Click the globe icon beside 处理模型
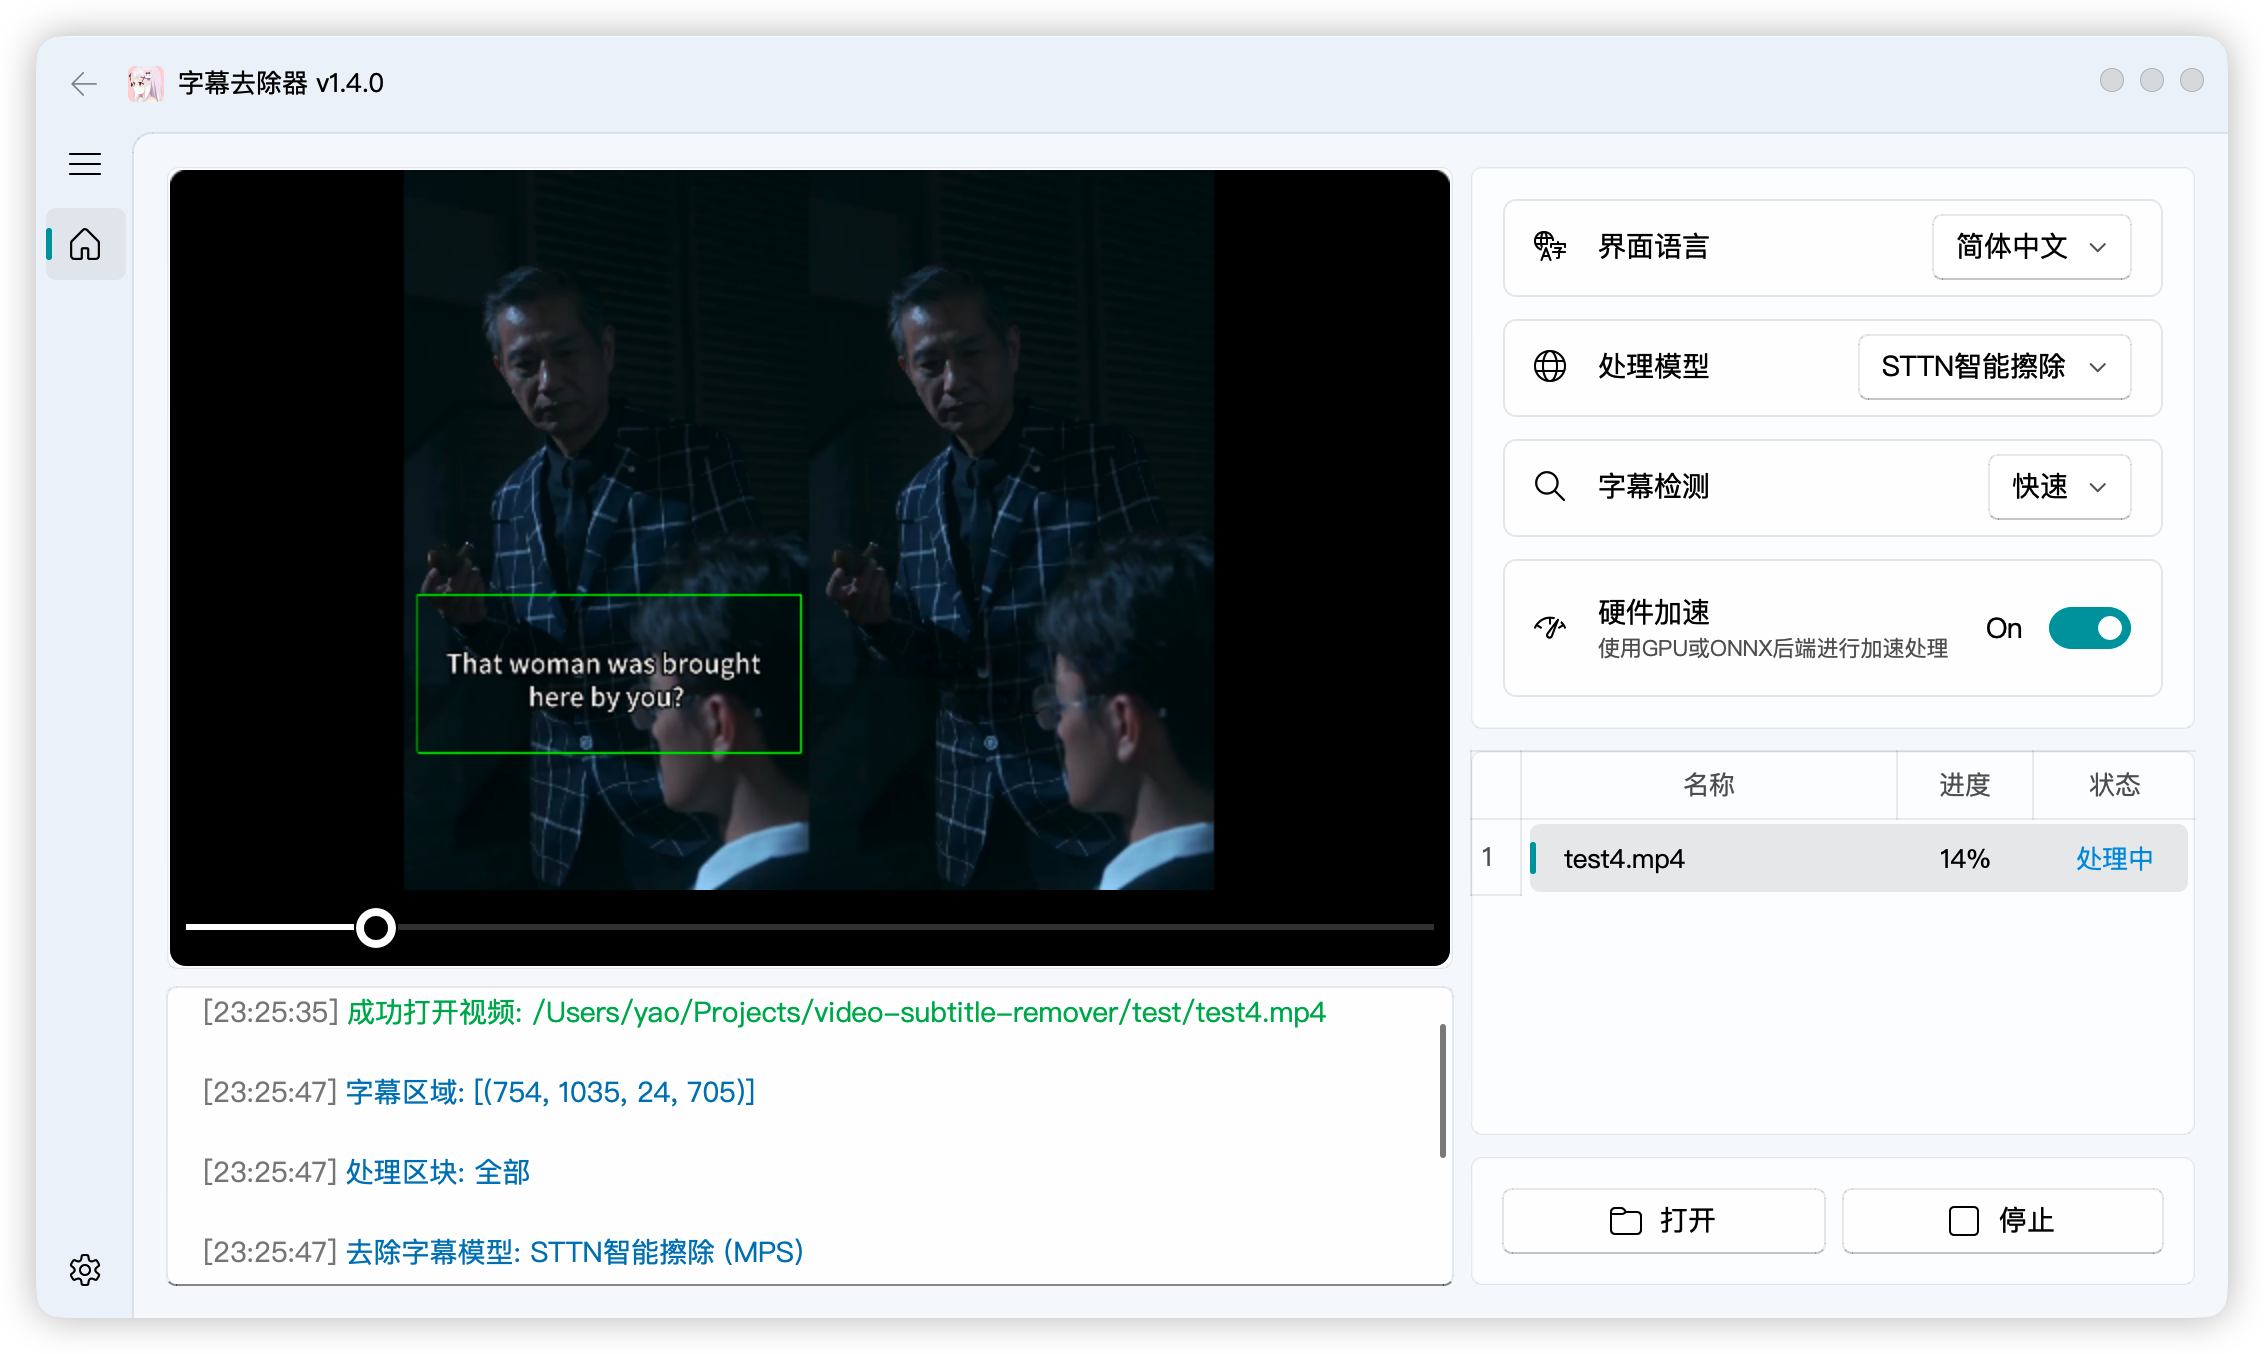The height and width of the screenshot is (1354, 2264). click(1549, 367)
